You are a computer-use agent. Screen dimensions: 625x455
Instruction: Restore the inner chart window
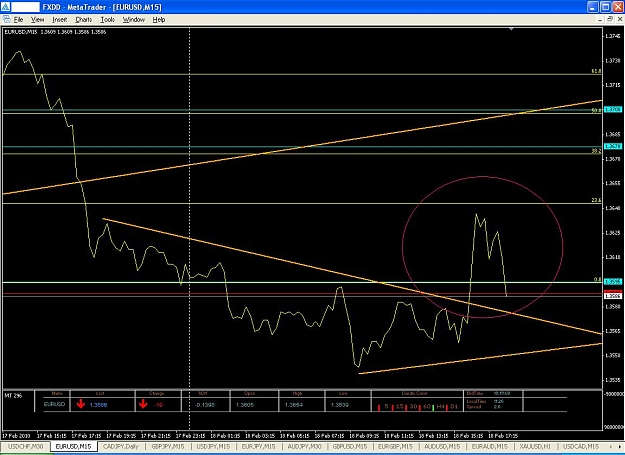point(610,19)
